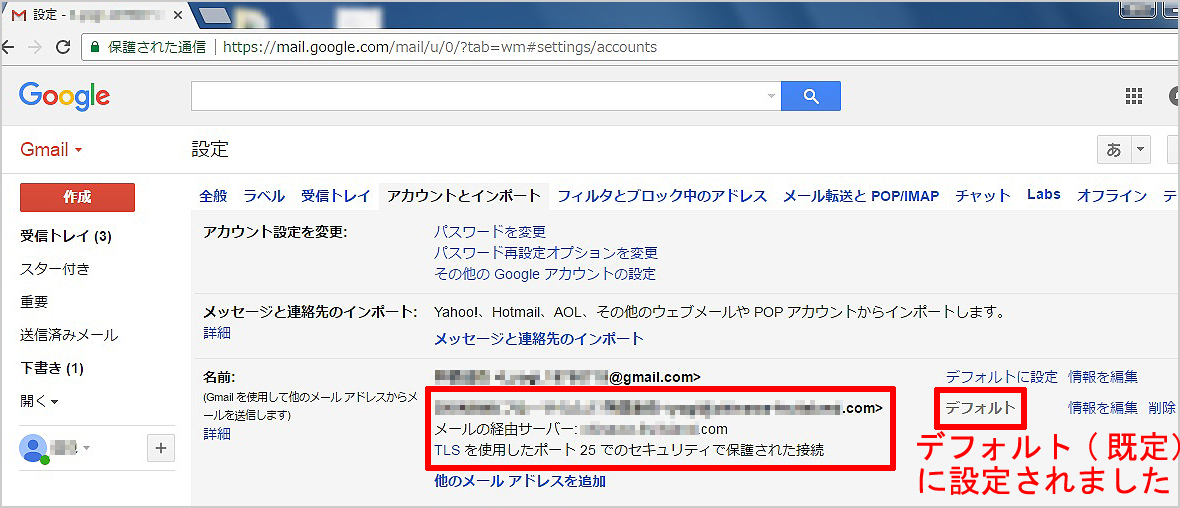The image size is (1180, 508).
Task: Open the Gmail dropdown menu
Action: click(51, 150)
